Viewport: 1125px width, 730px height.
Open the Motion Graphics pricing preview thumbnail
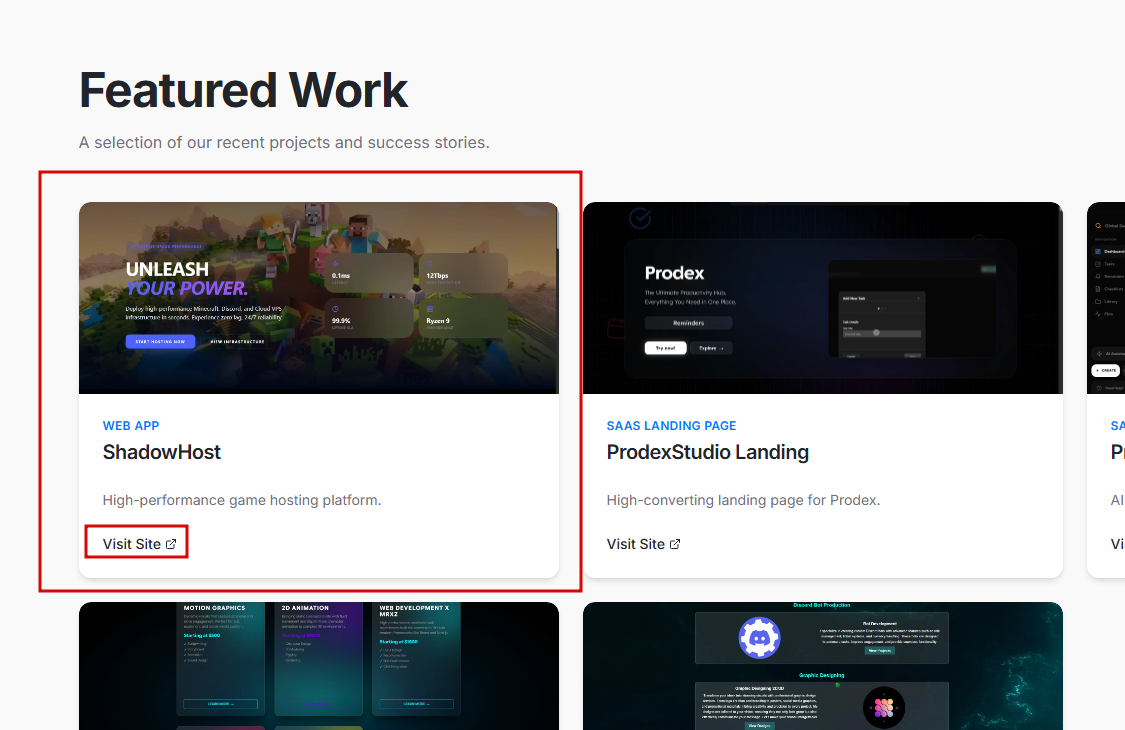pyautogui.click(x=319, y=666)
